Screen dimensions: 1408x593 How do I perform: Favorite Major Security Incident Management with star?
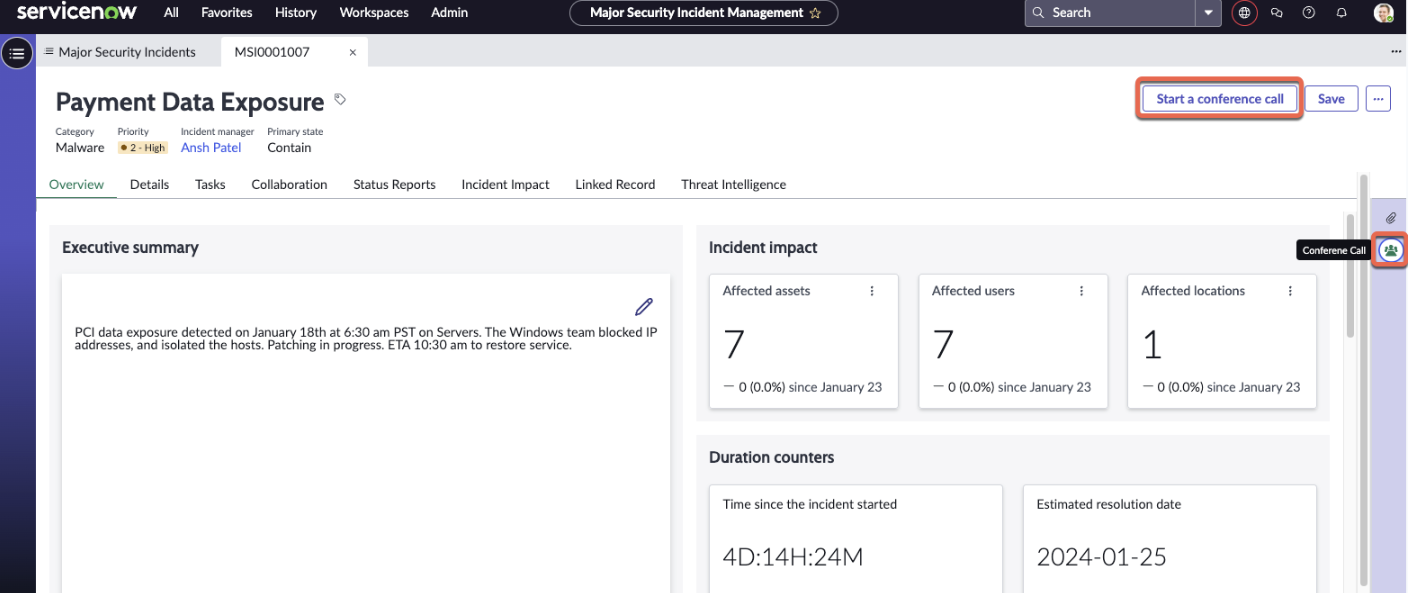[815, 13]
